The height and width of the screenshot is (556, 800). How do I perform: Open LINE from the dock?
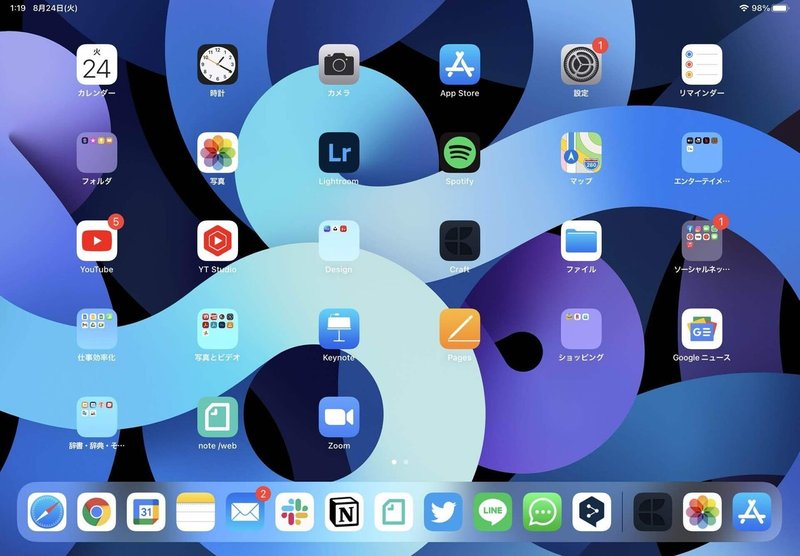(x=492, y=512)
